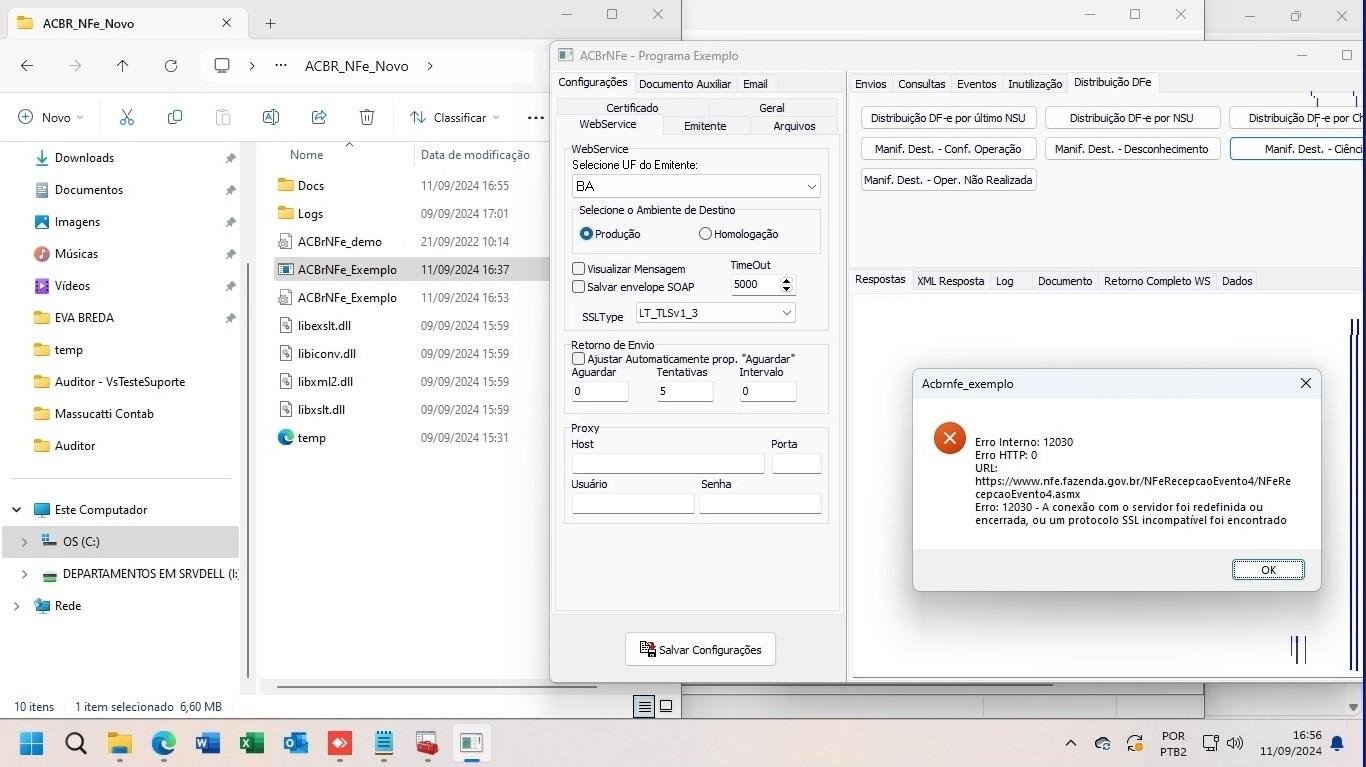
Task: Open the Windows Start menu
Action: click(31, 743)
